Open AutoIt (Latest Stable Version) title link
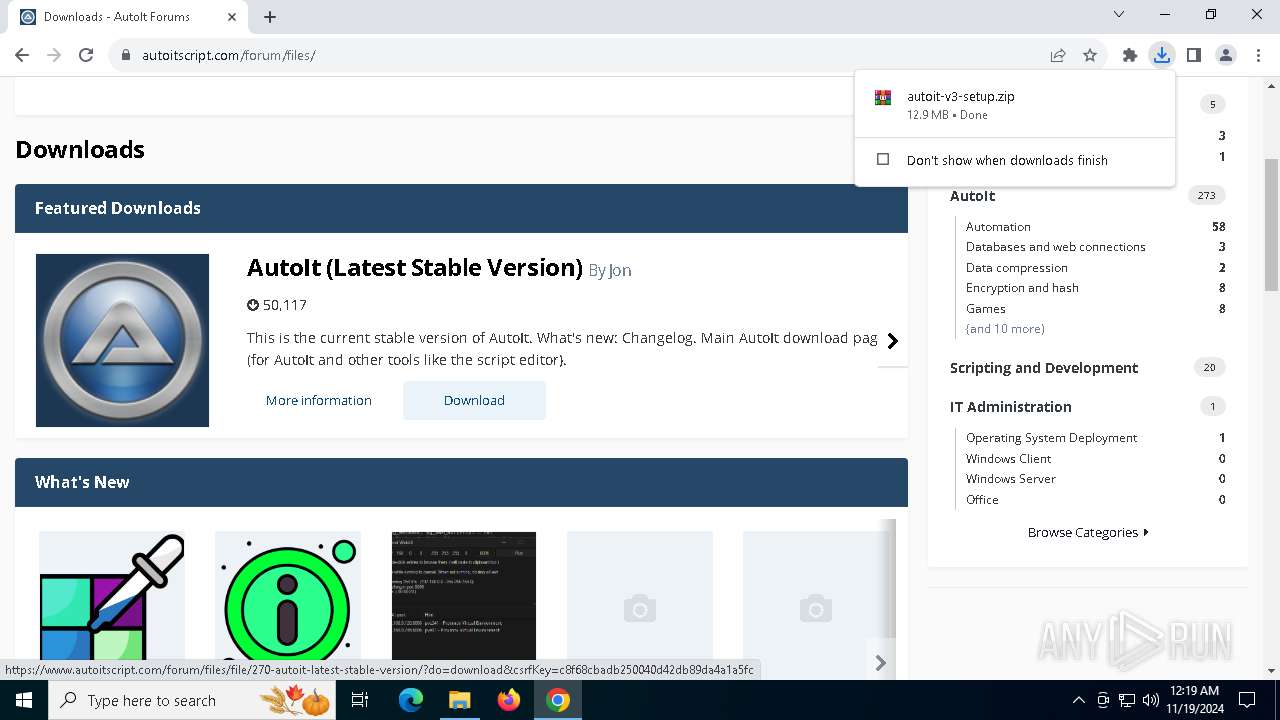Image resolution: width=1280 pixels, height=720 pixels. (x=415, y=268)
